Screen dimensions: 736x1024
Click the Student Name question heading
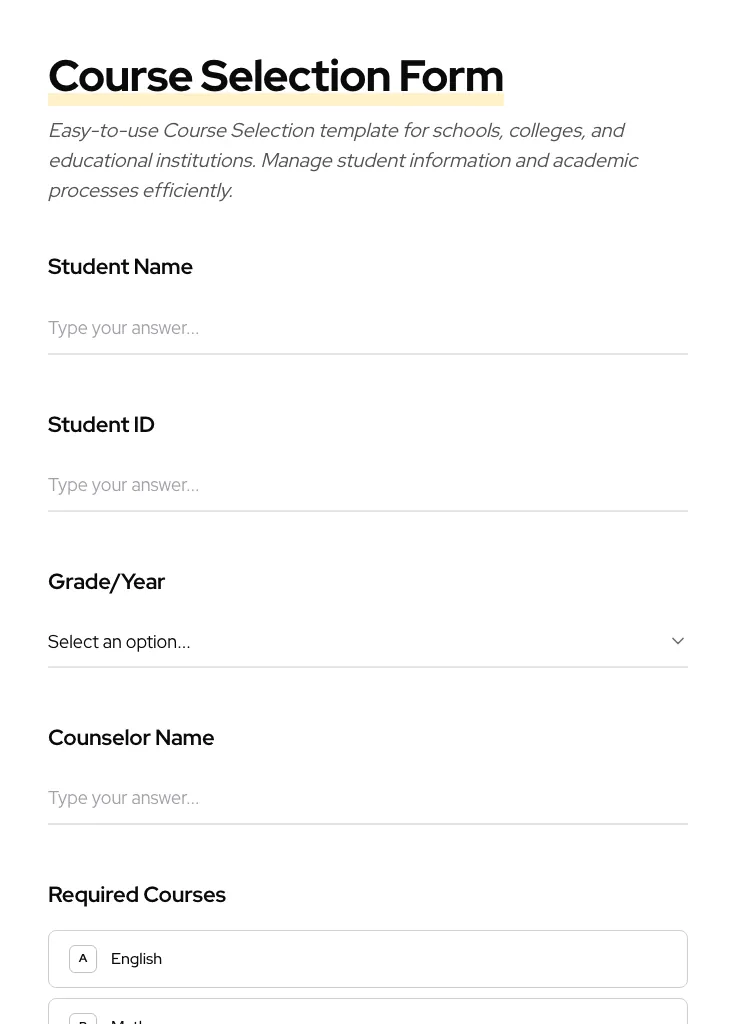pyautogui.click(x=120, y=266)
